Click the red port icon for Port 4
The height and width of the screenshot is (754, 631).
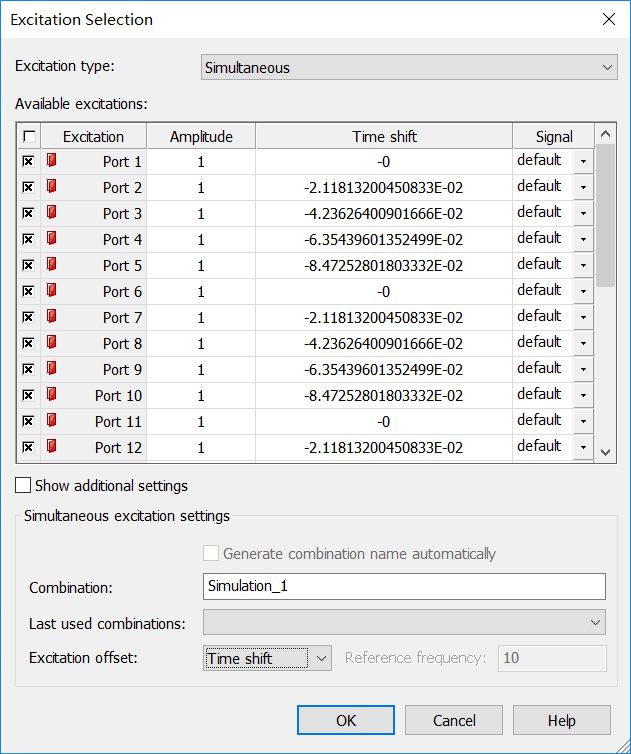[x=51, y=238]
